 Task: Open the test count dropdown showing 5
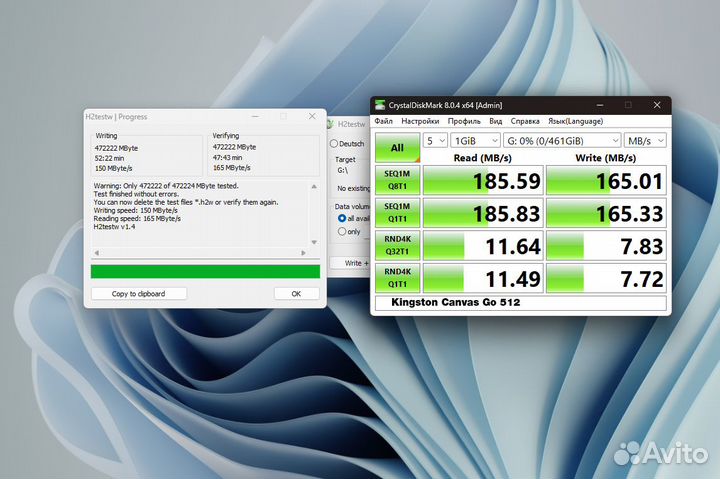(435, 141)
